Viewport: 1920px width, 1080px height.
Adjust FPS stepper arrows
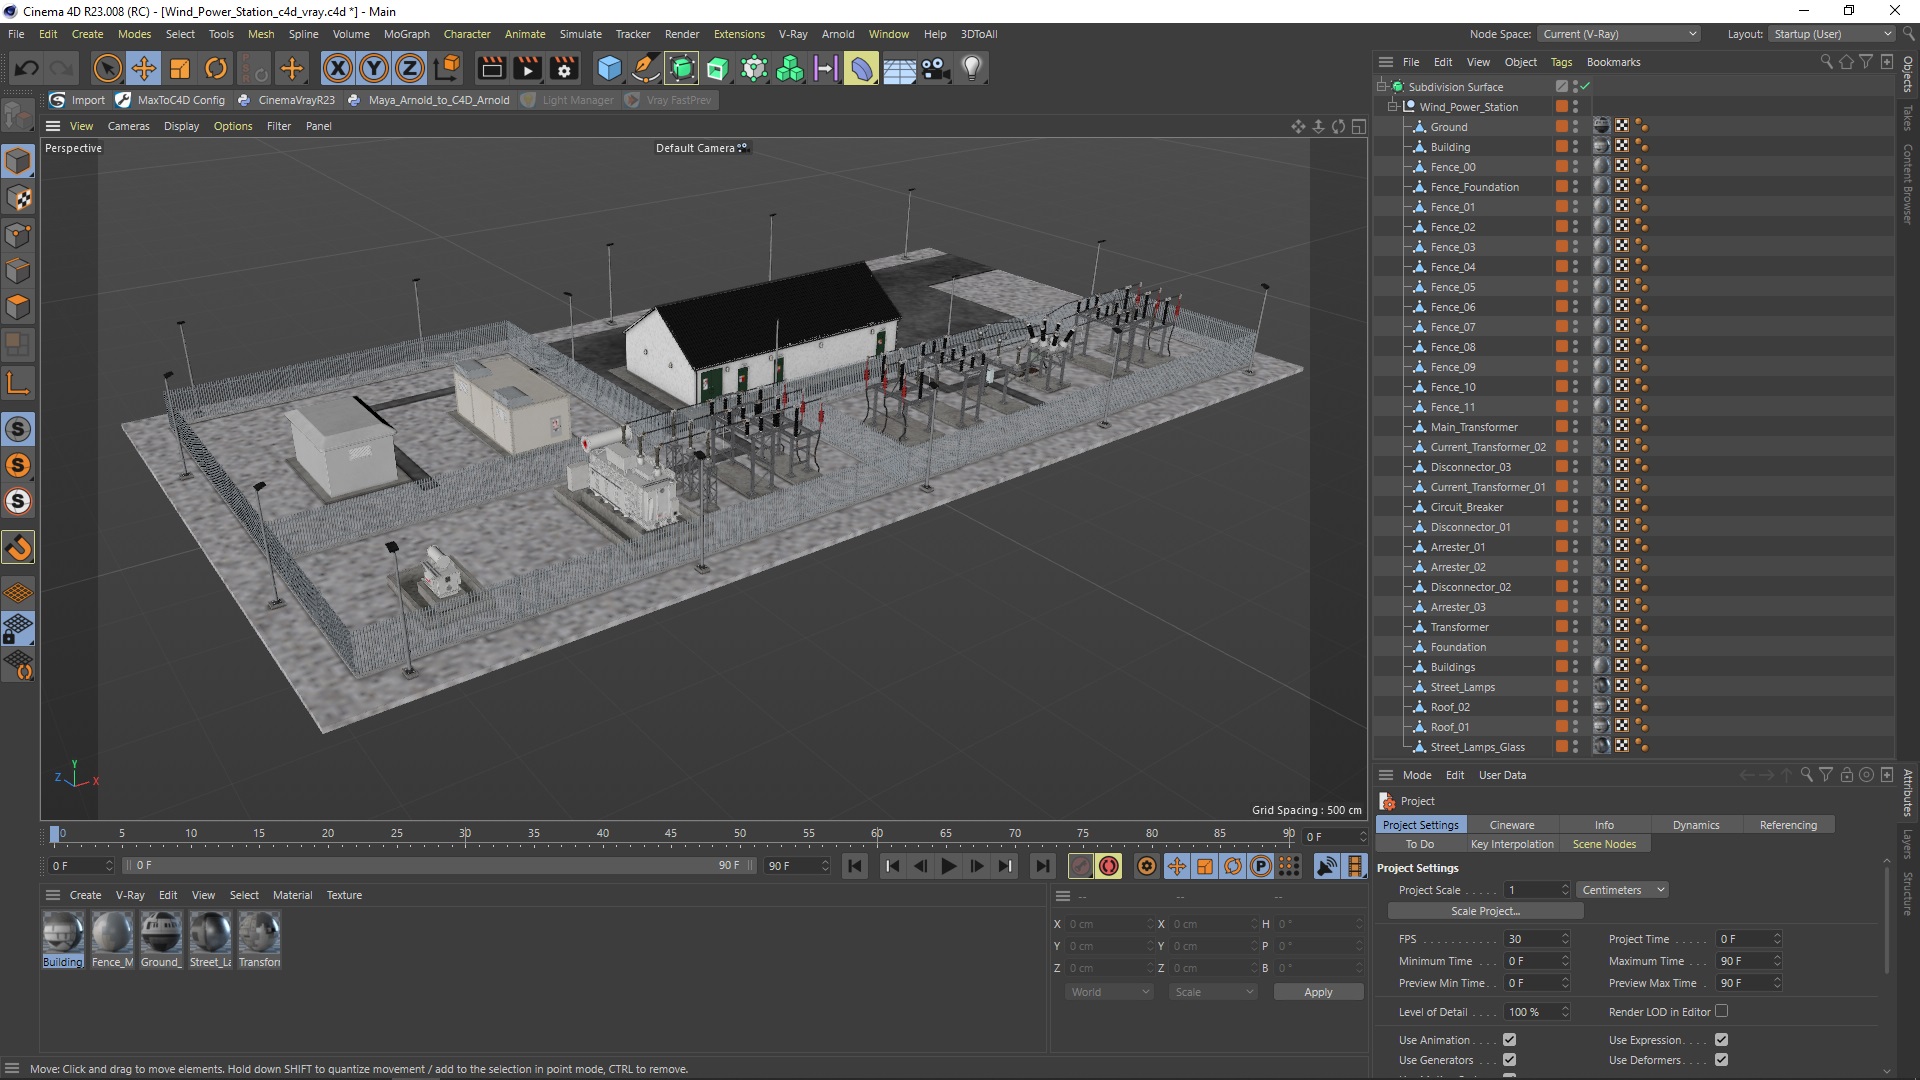tap(1565, 939)
